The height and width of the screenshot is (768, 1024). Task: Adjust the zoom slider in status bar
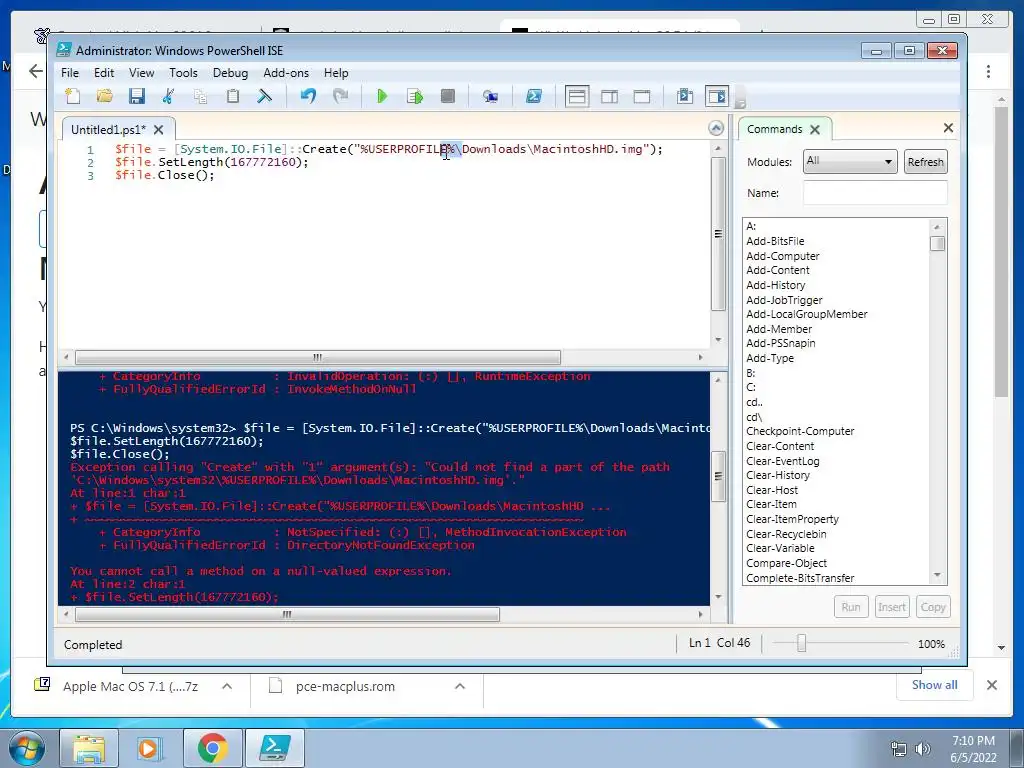801,644
